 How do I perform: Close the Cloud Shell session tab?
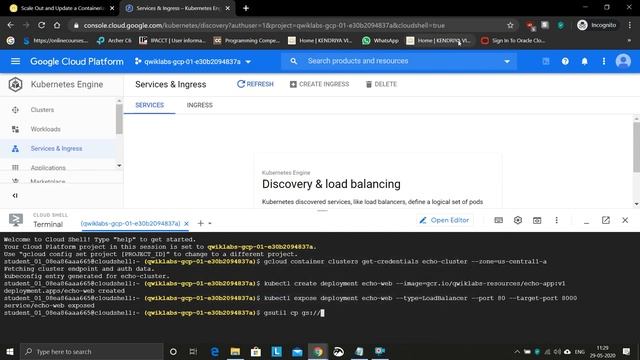(x=187, y=224)
